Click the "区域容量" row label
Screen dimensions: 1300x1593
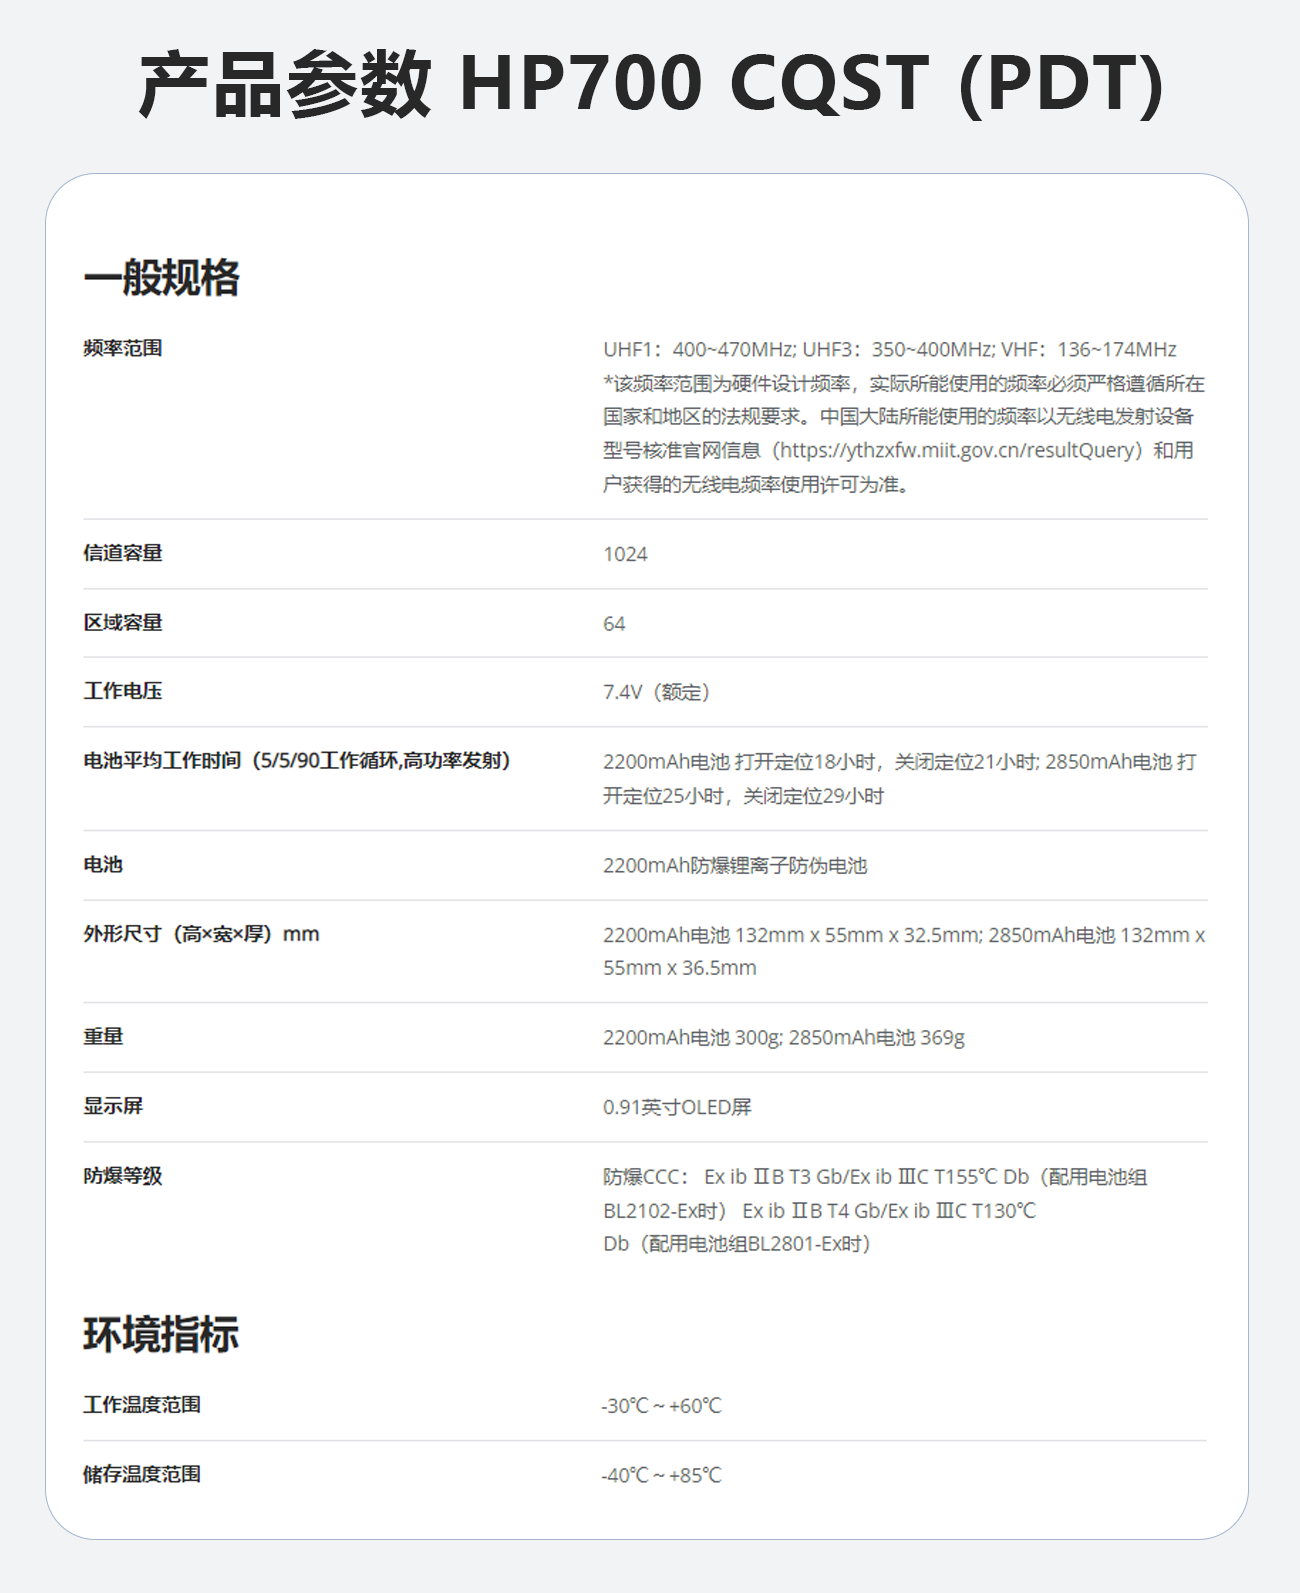coord(123,622)
